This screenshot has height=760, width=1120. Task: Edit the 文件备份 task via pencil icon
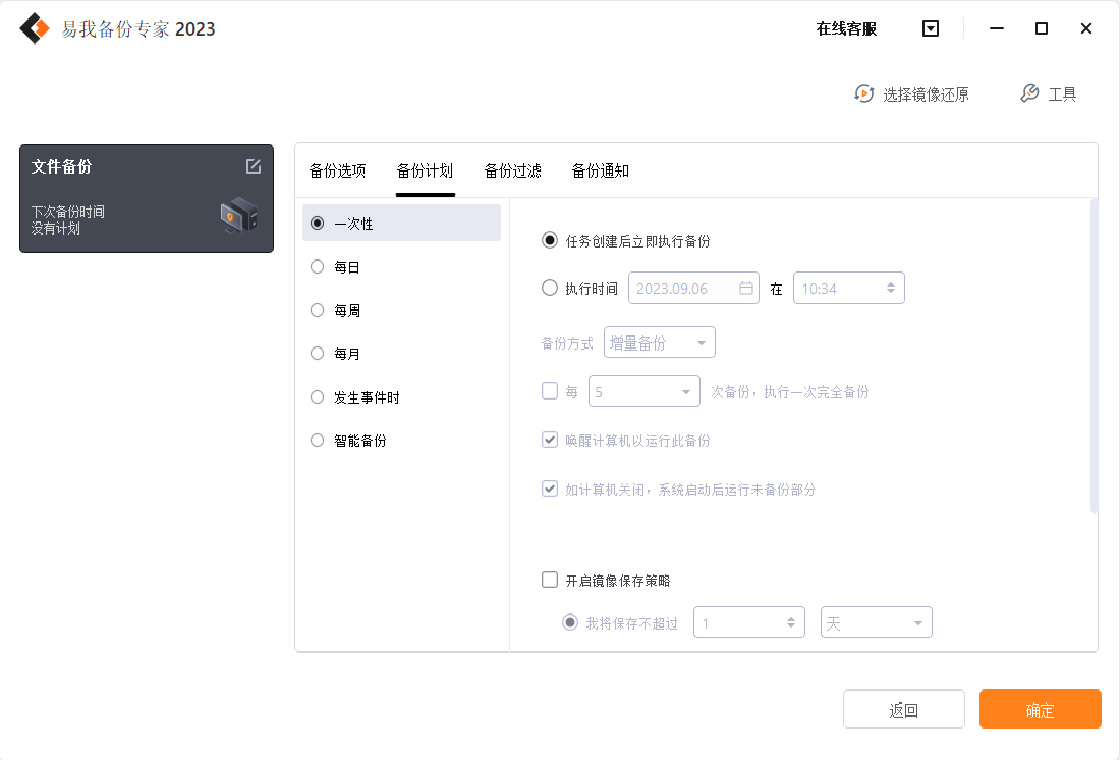(x=254, y=166)
